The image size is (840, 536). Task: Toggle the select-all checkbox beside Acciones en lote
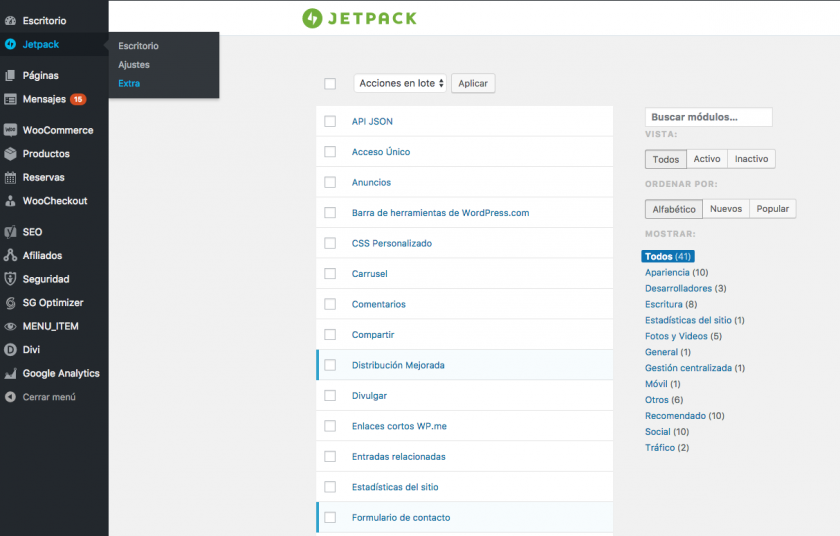(330, 84)
